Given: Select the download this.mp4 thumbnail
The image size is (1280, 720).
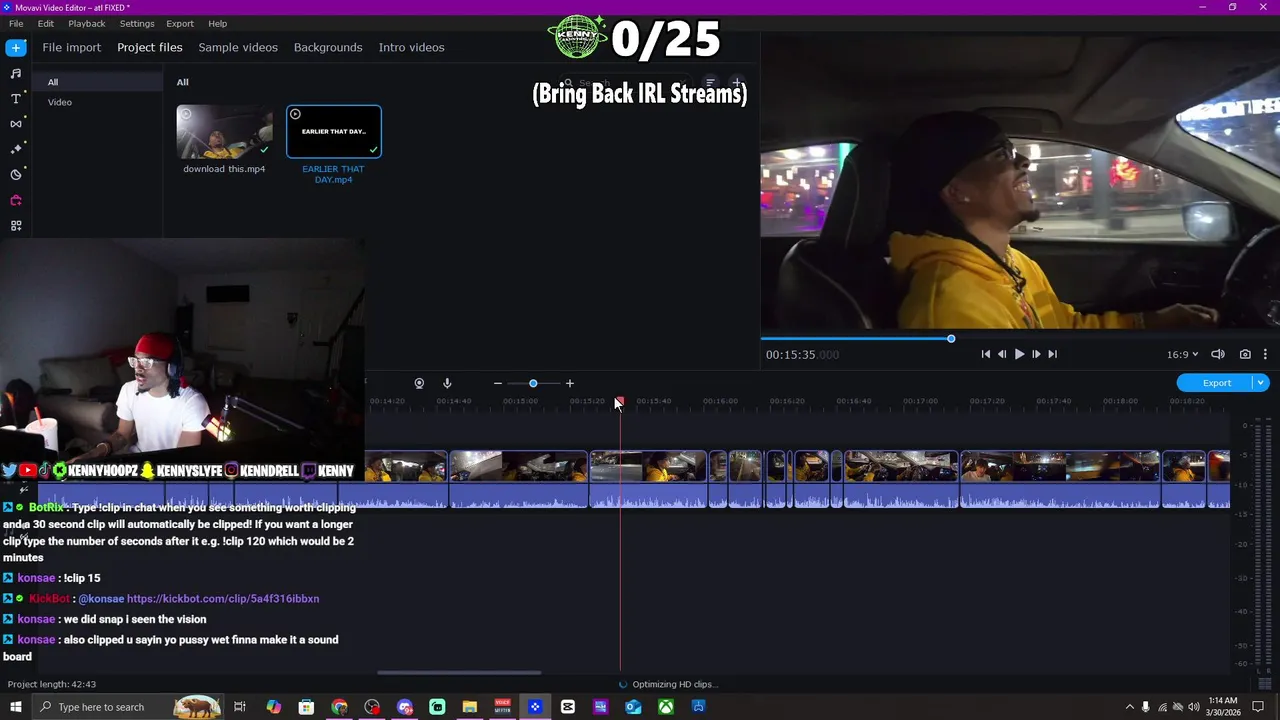Looking at the screenshot, I should [x=224, y=132].
